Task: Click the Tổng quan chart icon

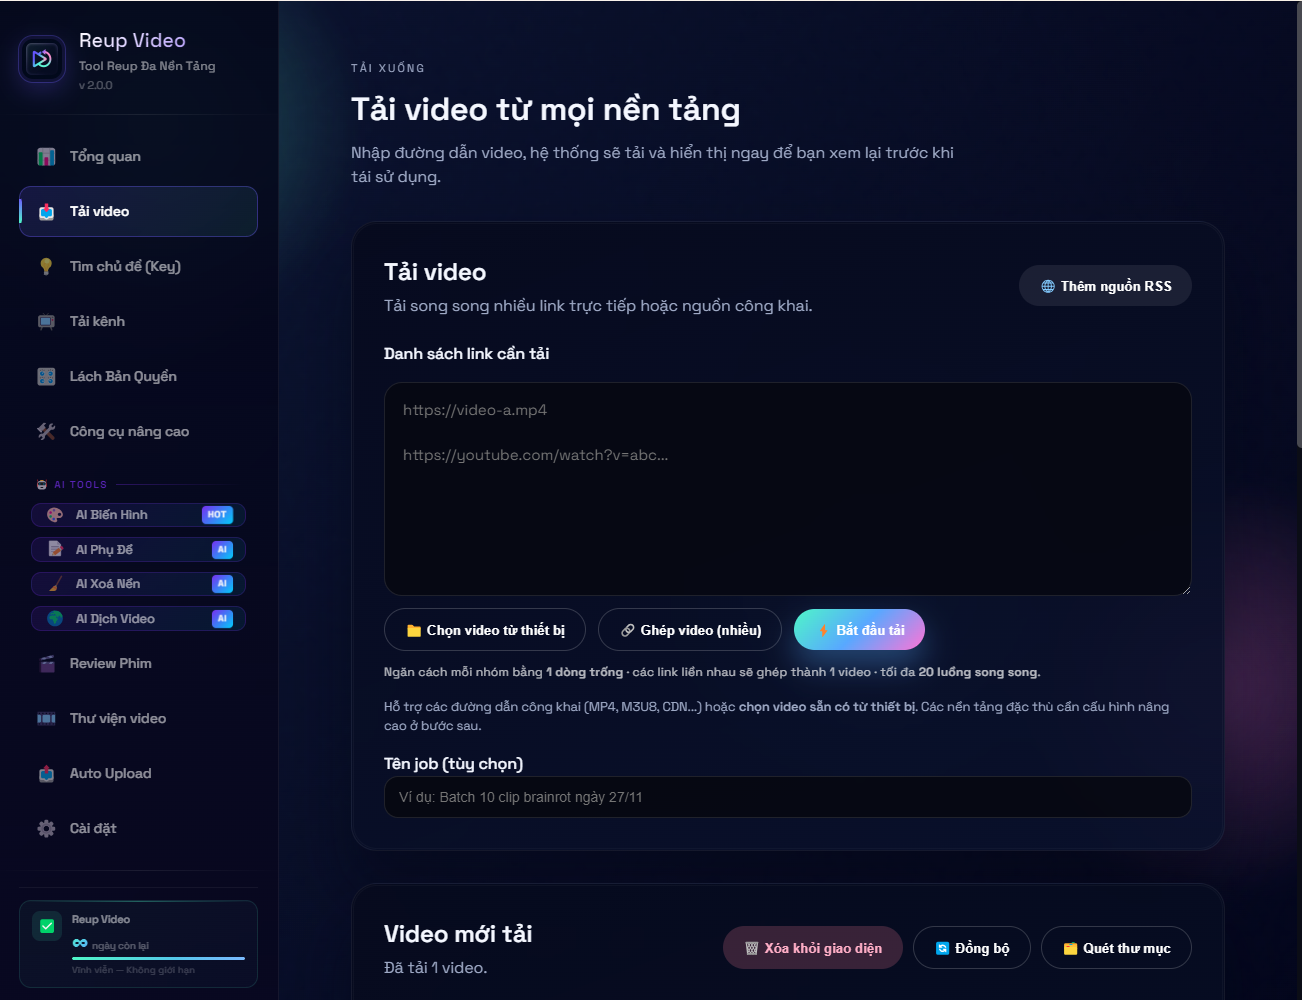Action: click(46, 157)
